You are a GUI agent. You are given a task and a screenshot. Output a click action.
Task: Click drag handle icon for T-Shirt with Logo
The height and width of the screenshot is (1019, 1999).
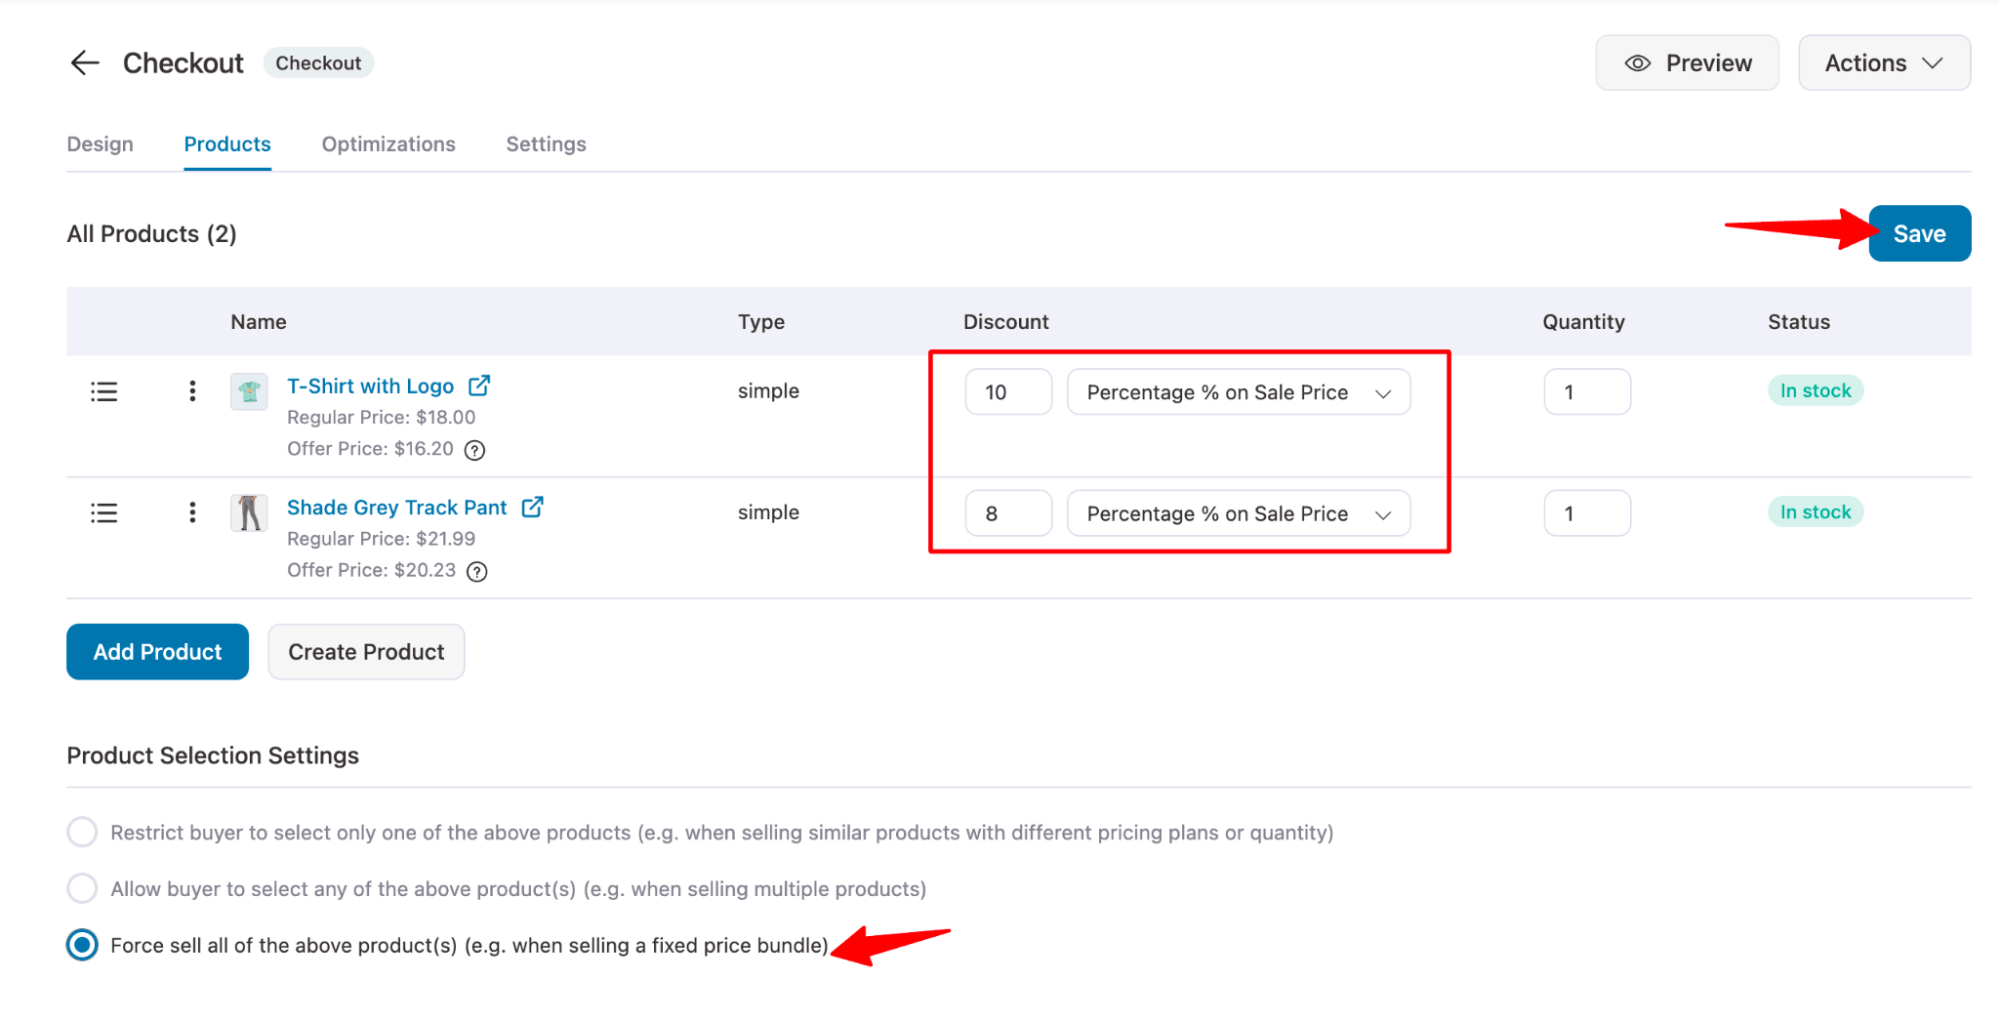104,391
